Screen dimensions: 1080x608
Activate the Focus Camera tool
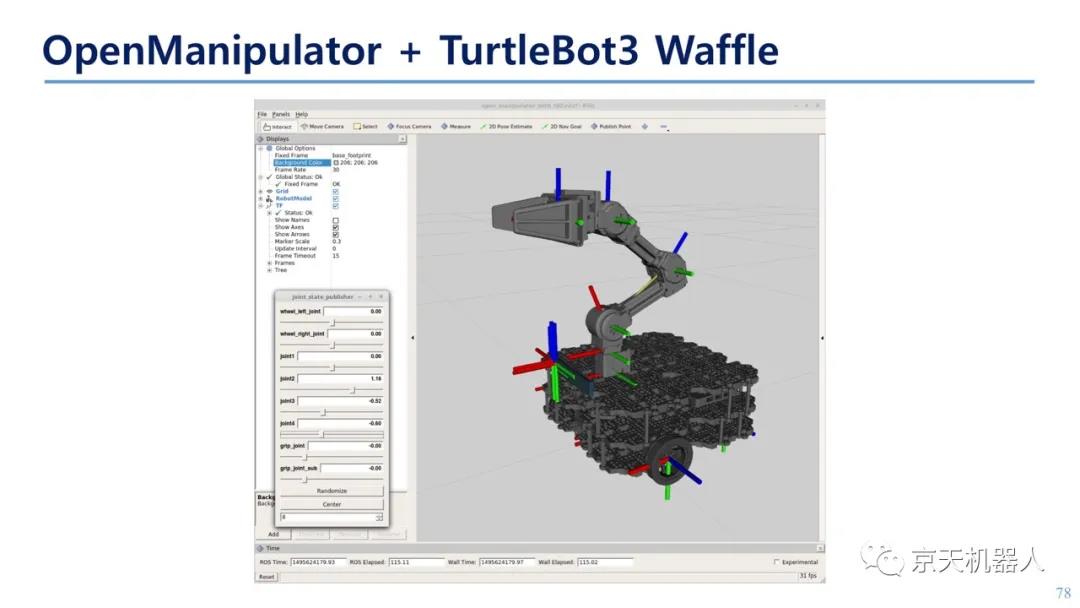click(x=409, y=127)
